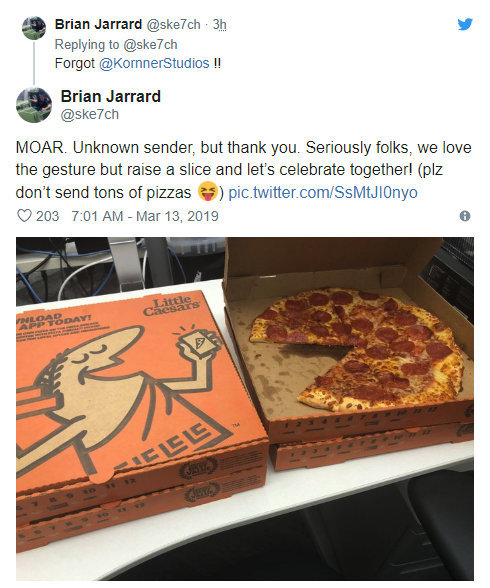Screen dimensions: 490x588
Task: Click the Replying to @ske7ch text
Action: (x=116, y=44)
